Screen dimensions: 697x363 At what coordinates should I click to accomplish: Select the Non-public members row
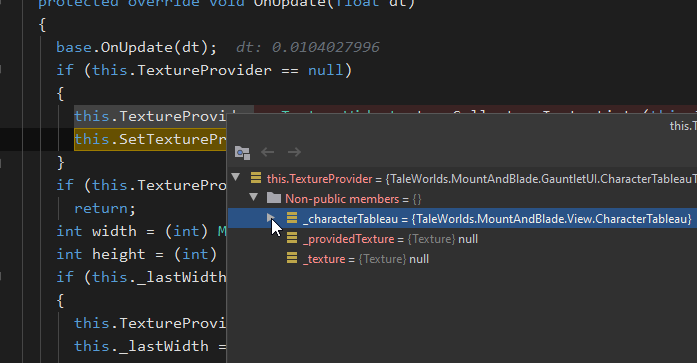pyautogui.click(x=462, y=199)
